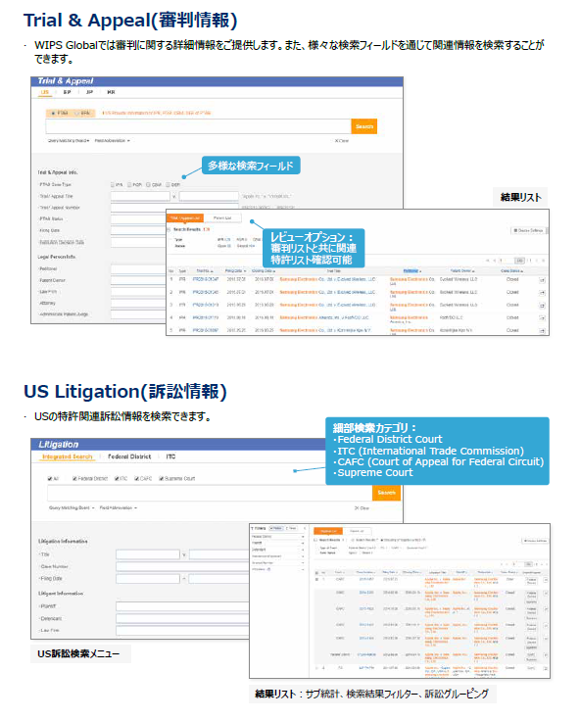Screen dimensions: 580x720
Task: Click the Display Settings icon button in trial results
Action: point(529,230)
